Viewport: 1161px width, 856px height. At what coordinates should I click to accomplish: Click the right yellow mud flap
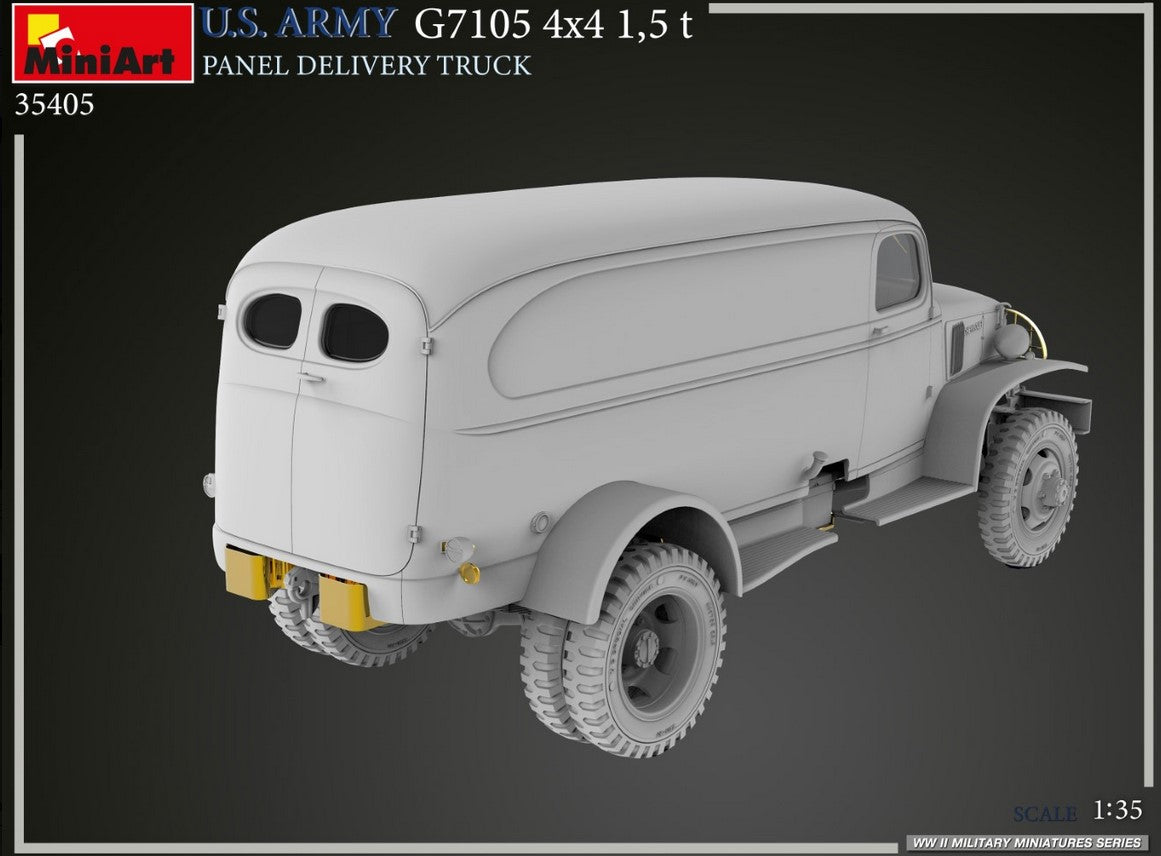[x=345, y=602]
